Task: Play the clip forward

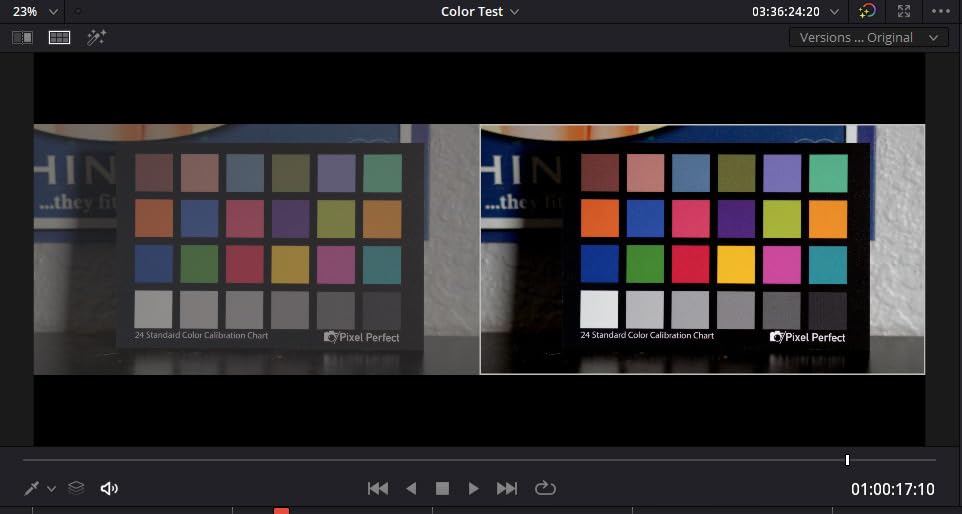Action: coord(474,488)
